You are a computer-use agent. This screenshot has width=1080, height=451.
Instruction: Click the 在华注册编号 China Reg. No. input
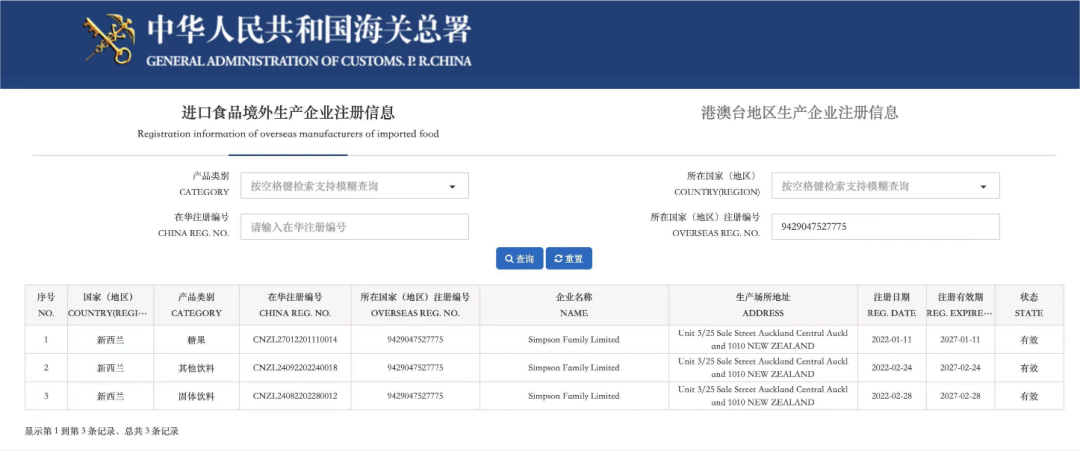tap(354, 227)
